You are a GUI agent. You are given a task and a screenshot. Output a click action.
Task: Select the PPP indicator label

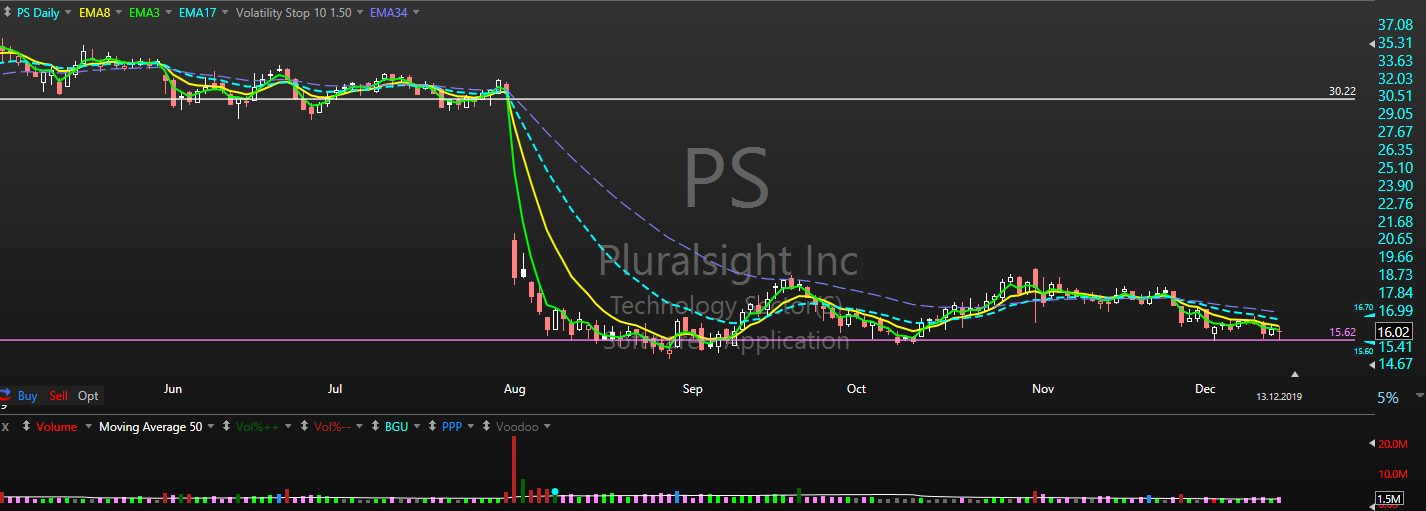pyautogui.click(x=452, y=427)
